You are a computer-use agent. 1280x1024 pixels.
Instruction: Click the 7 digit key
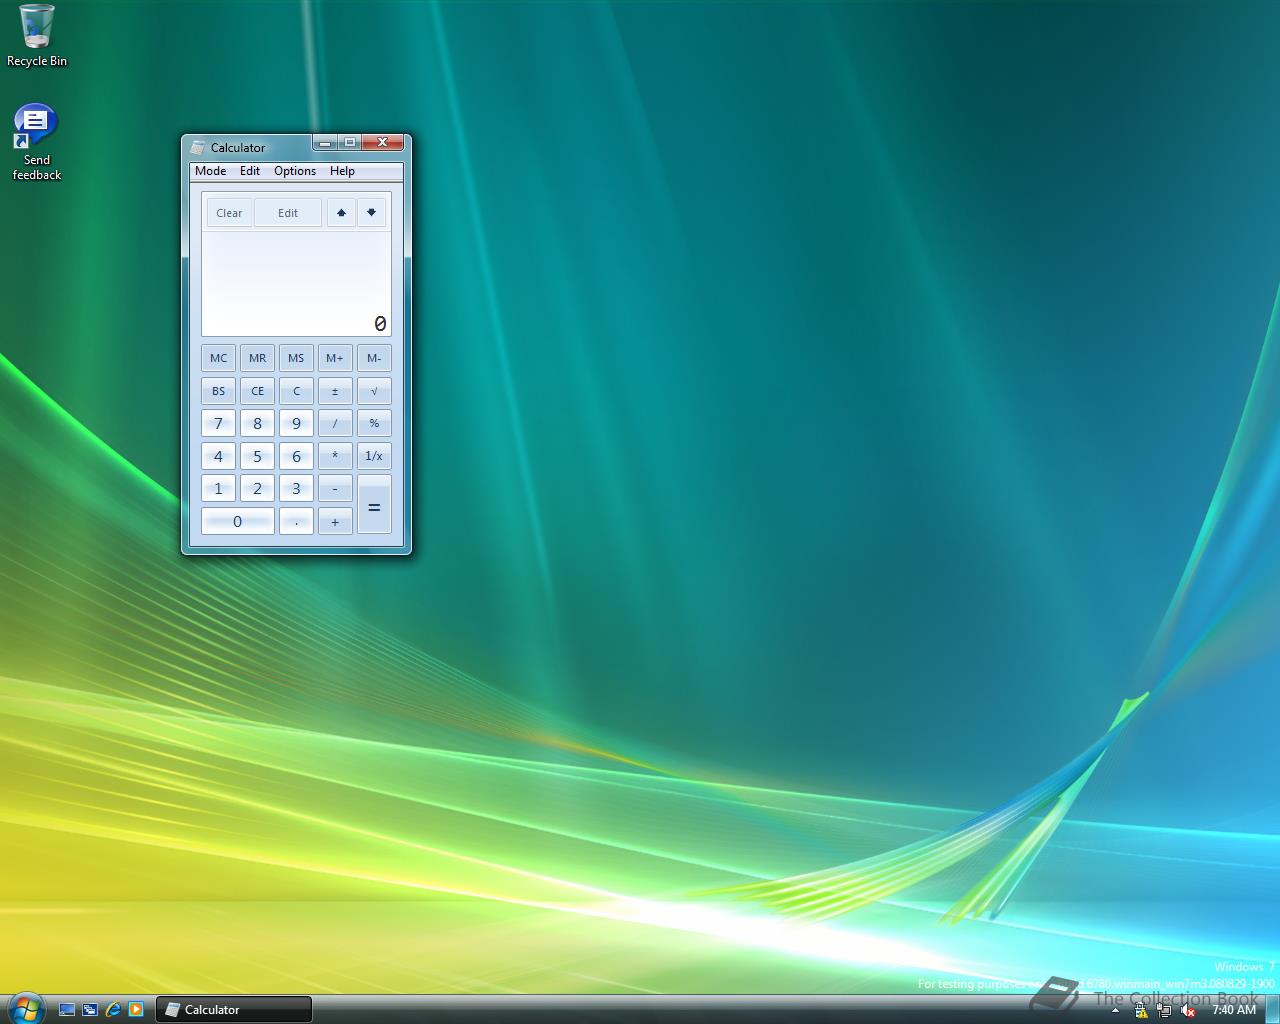[219, 424]
